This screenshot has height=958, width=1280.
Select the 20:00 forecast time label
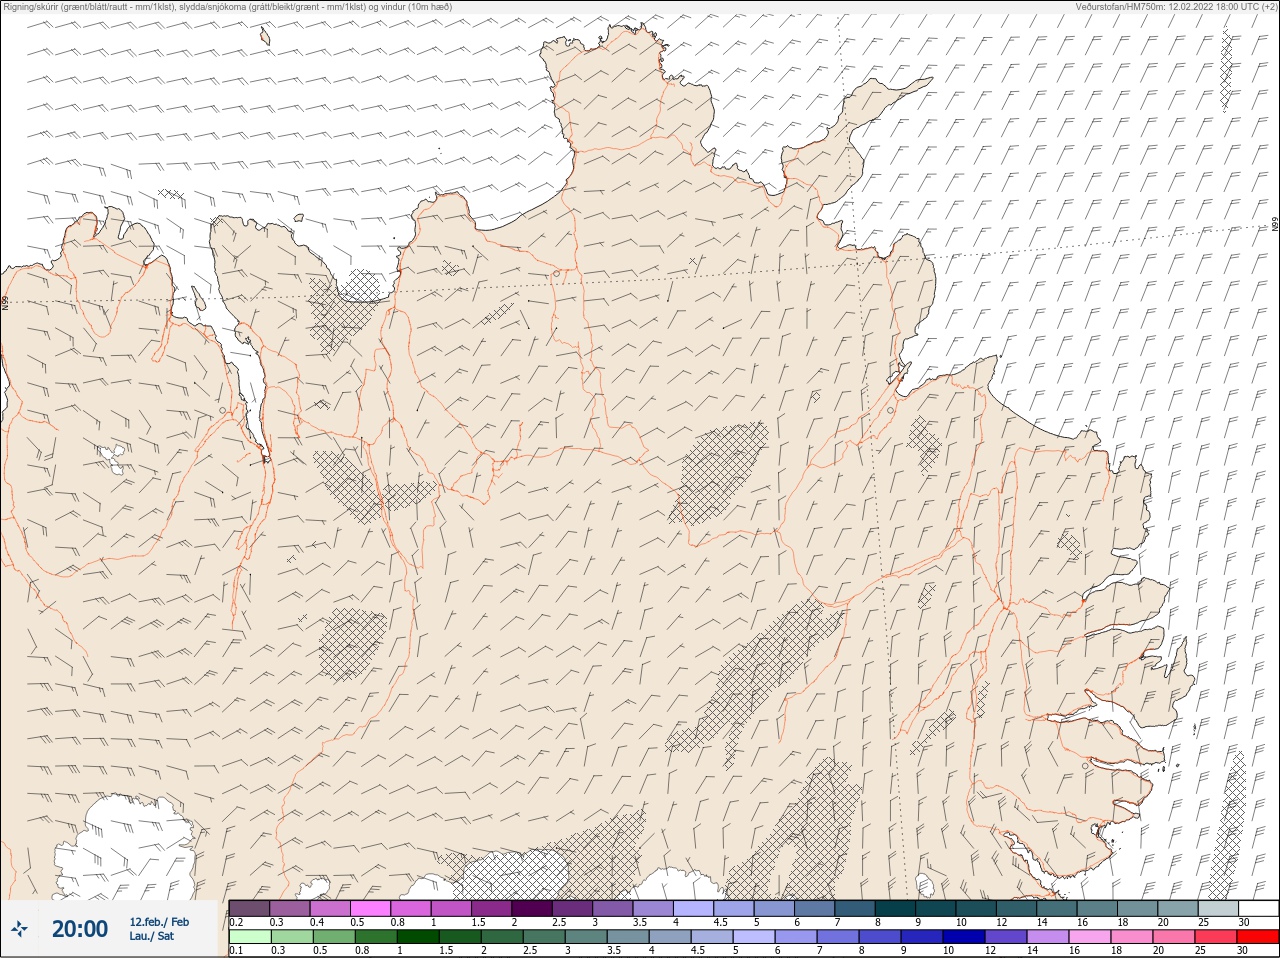pyautogui.click(x=80, y=929)
